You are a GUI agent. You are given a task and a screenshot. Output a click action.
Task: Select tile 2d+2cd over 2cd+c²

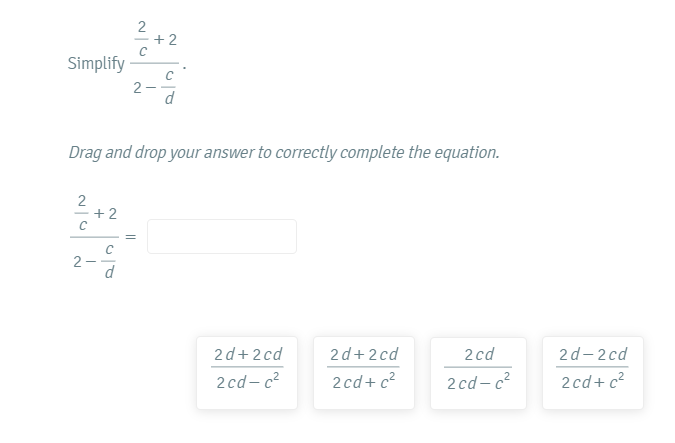click(x=364, y=370)
